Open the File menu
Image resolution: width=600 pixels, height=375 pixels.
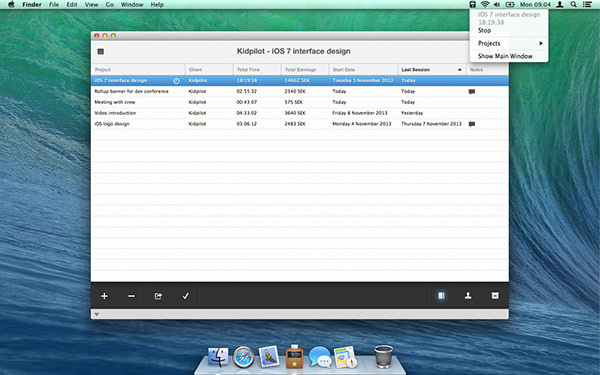pos(54,5)
